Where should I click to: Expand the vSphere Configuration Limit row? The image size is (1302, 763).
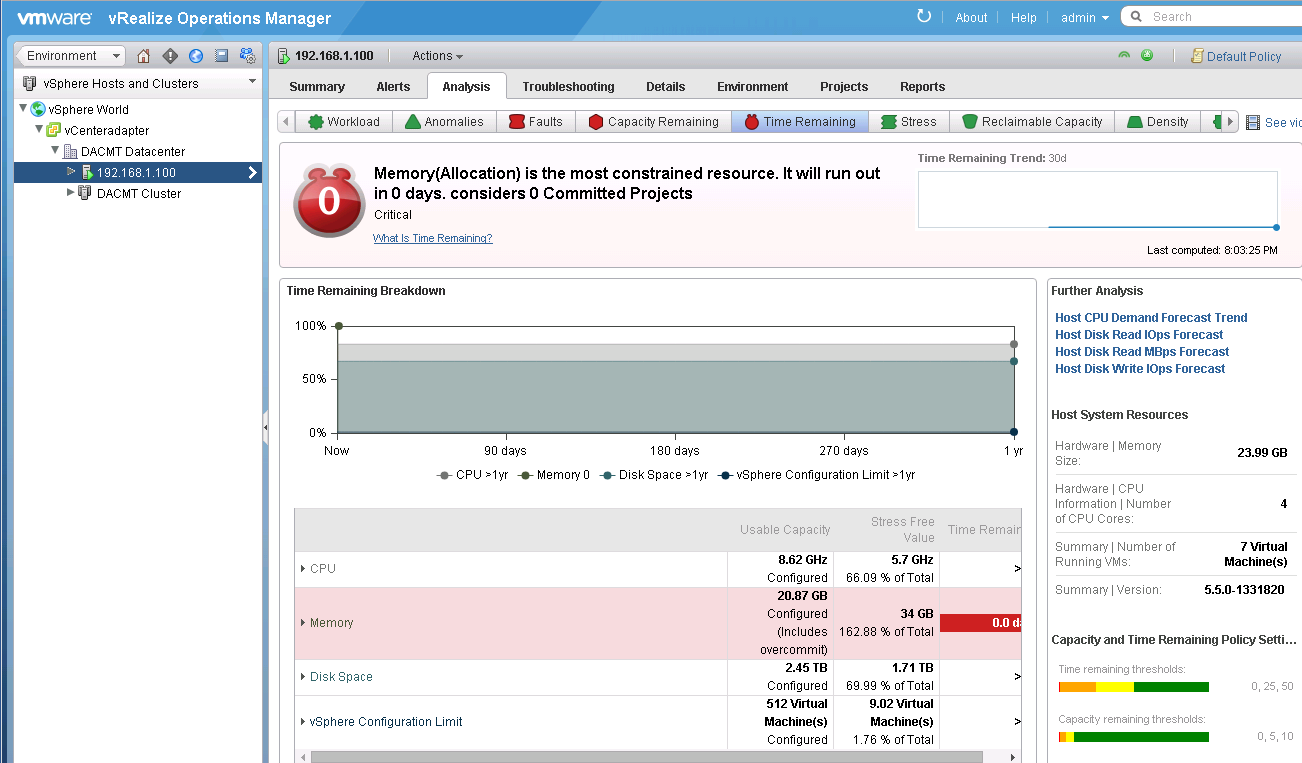[303, 721]
